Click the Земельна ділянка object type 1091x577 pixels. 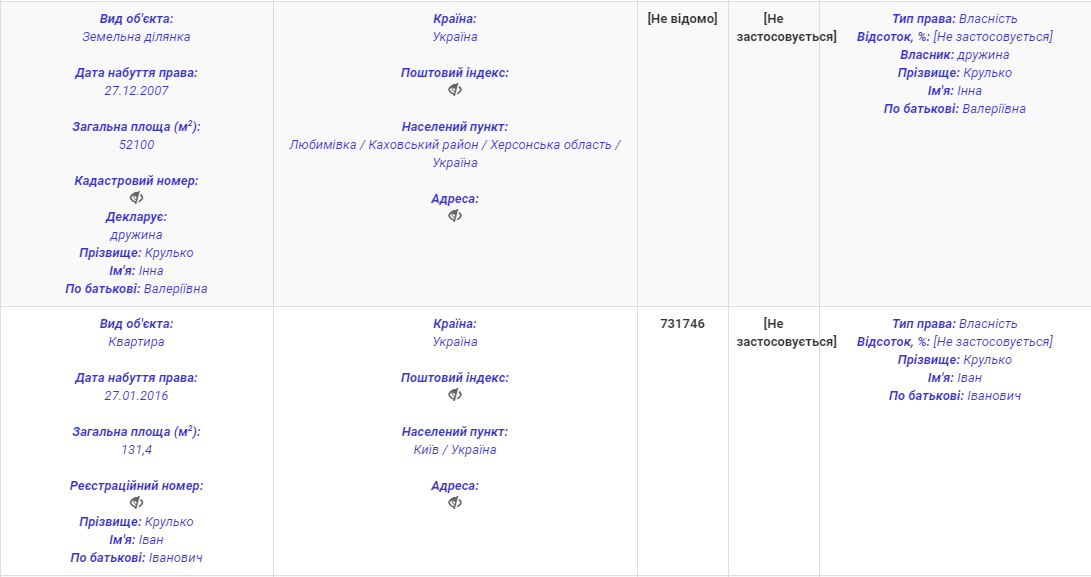pyautogui.click(x=136, y=37)
